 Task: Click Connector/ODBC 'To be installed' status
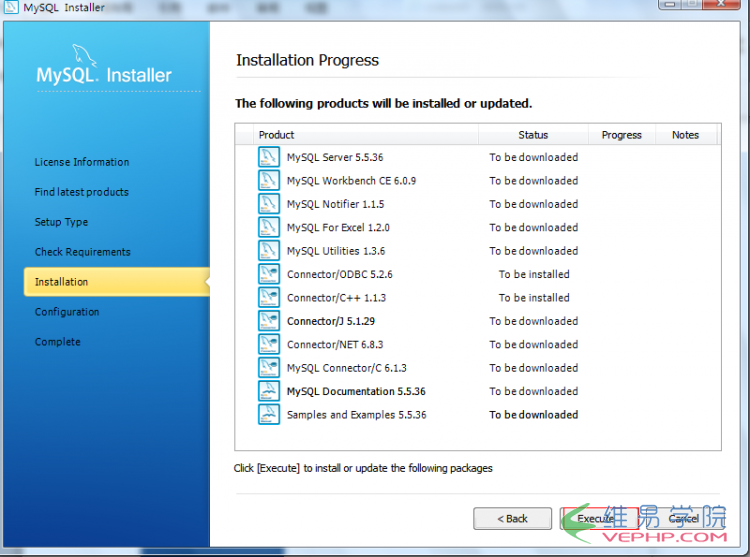[x=534, y=274]
